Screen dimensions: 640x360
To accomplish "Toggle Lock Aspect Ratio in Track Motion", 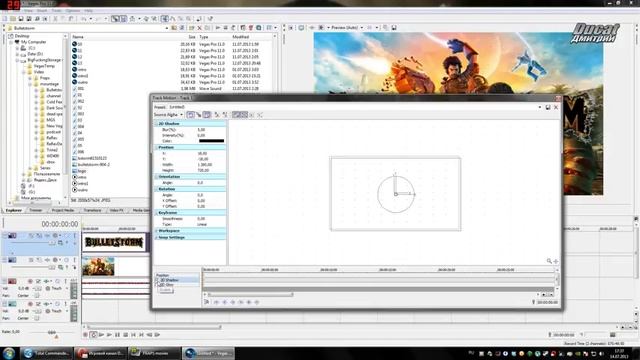I will (236, 115).
